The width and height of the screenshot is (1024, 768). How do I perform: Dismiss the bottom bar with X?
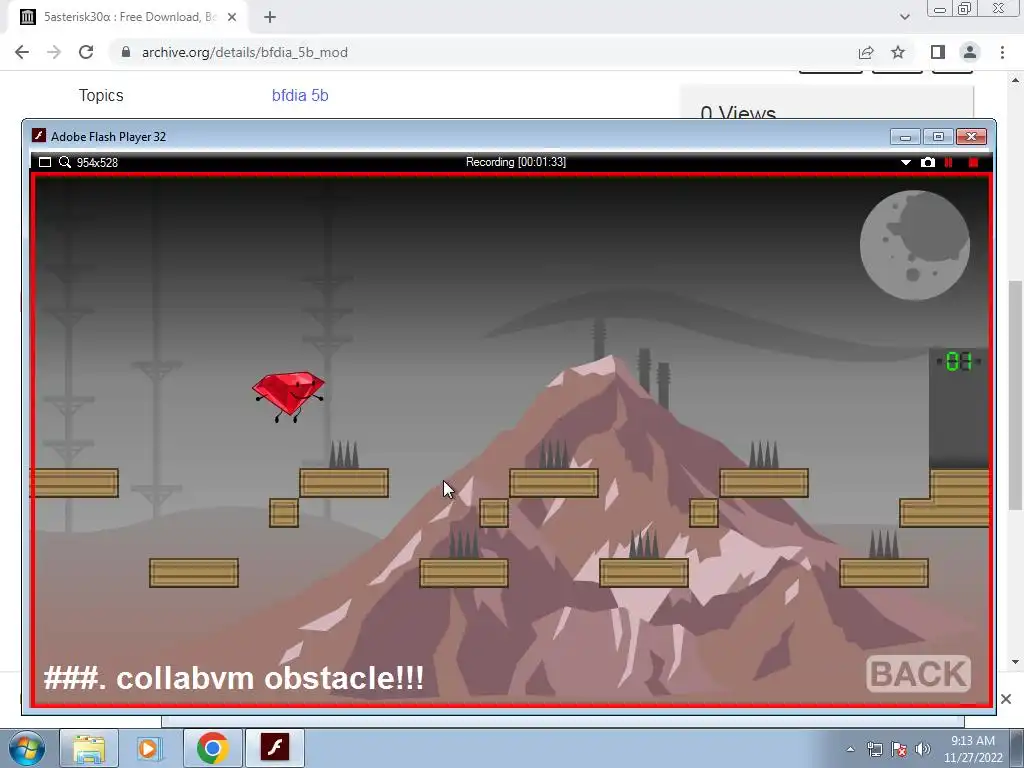click(x=1006, y=699)
